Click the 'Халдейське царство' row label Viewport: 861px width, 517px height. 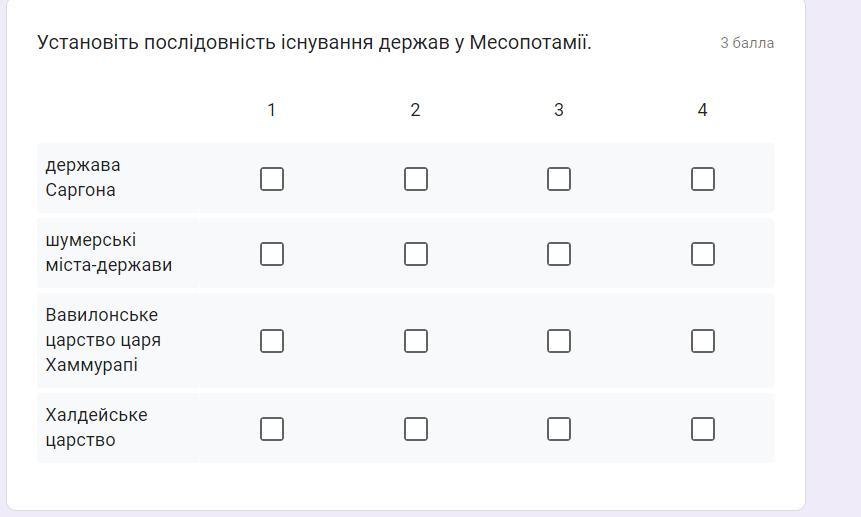[x=96, y=428]
